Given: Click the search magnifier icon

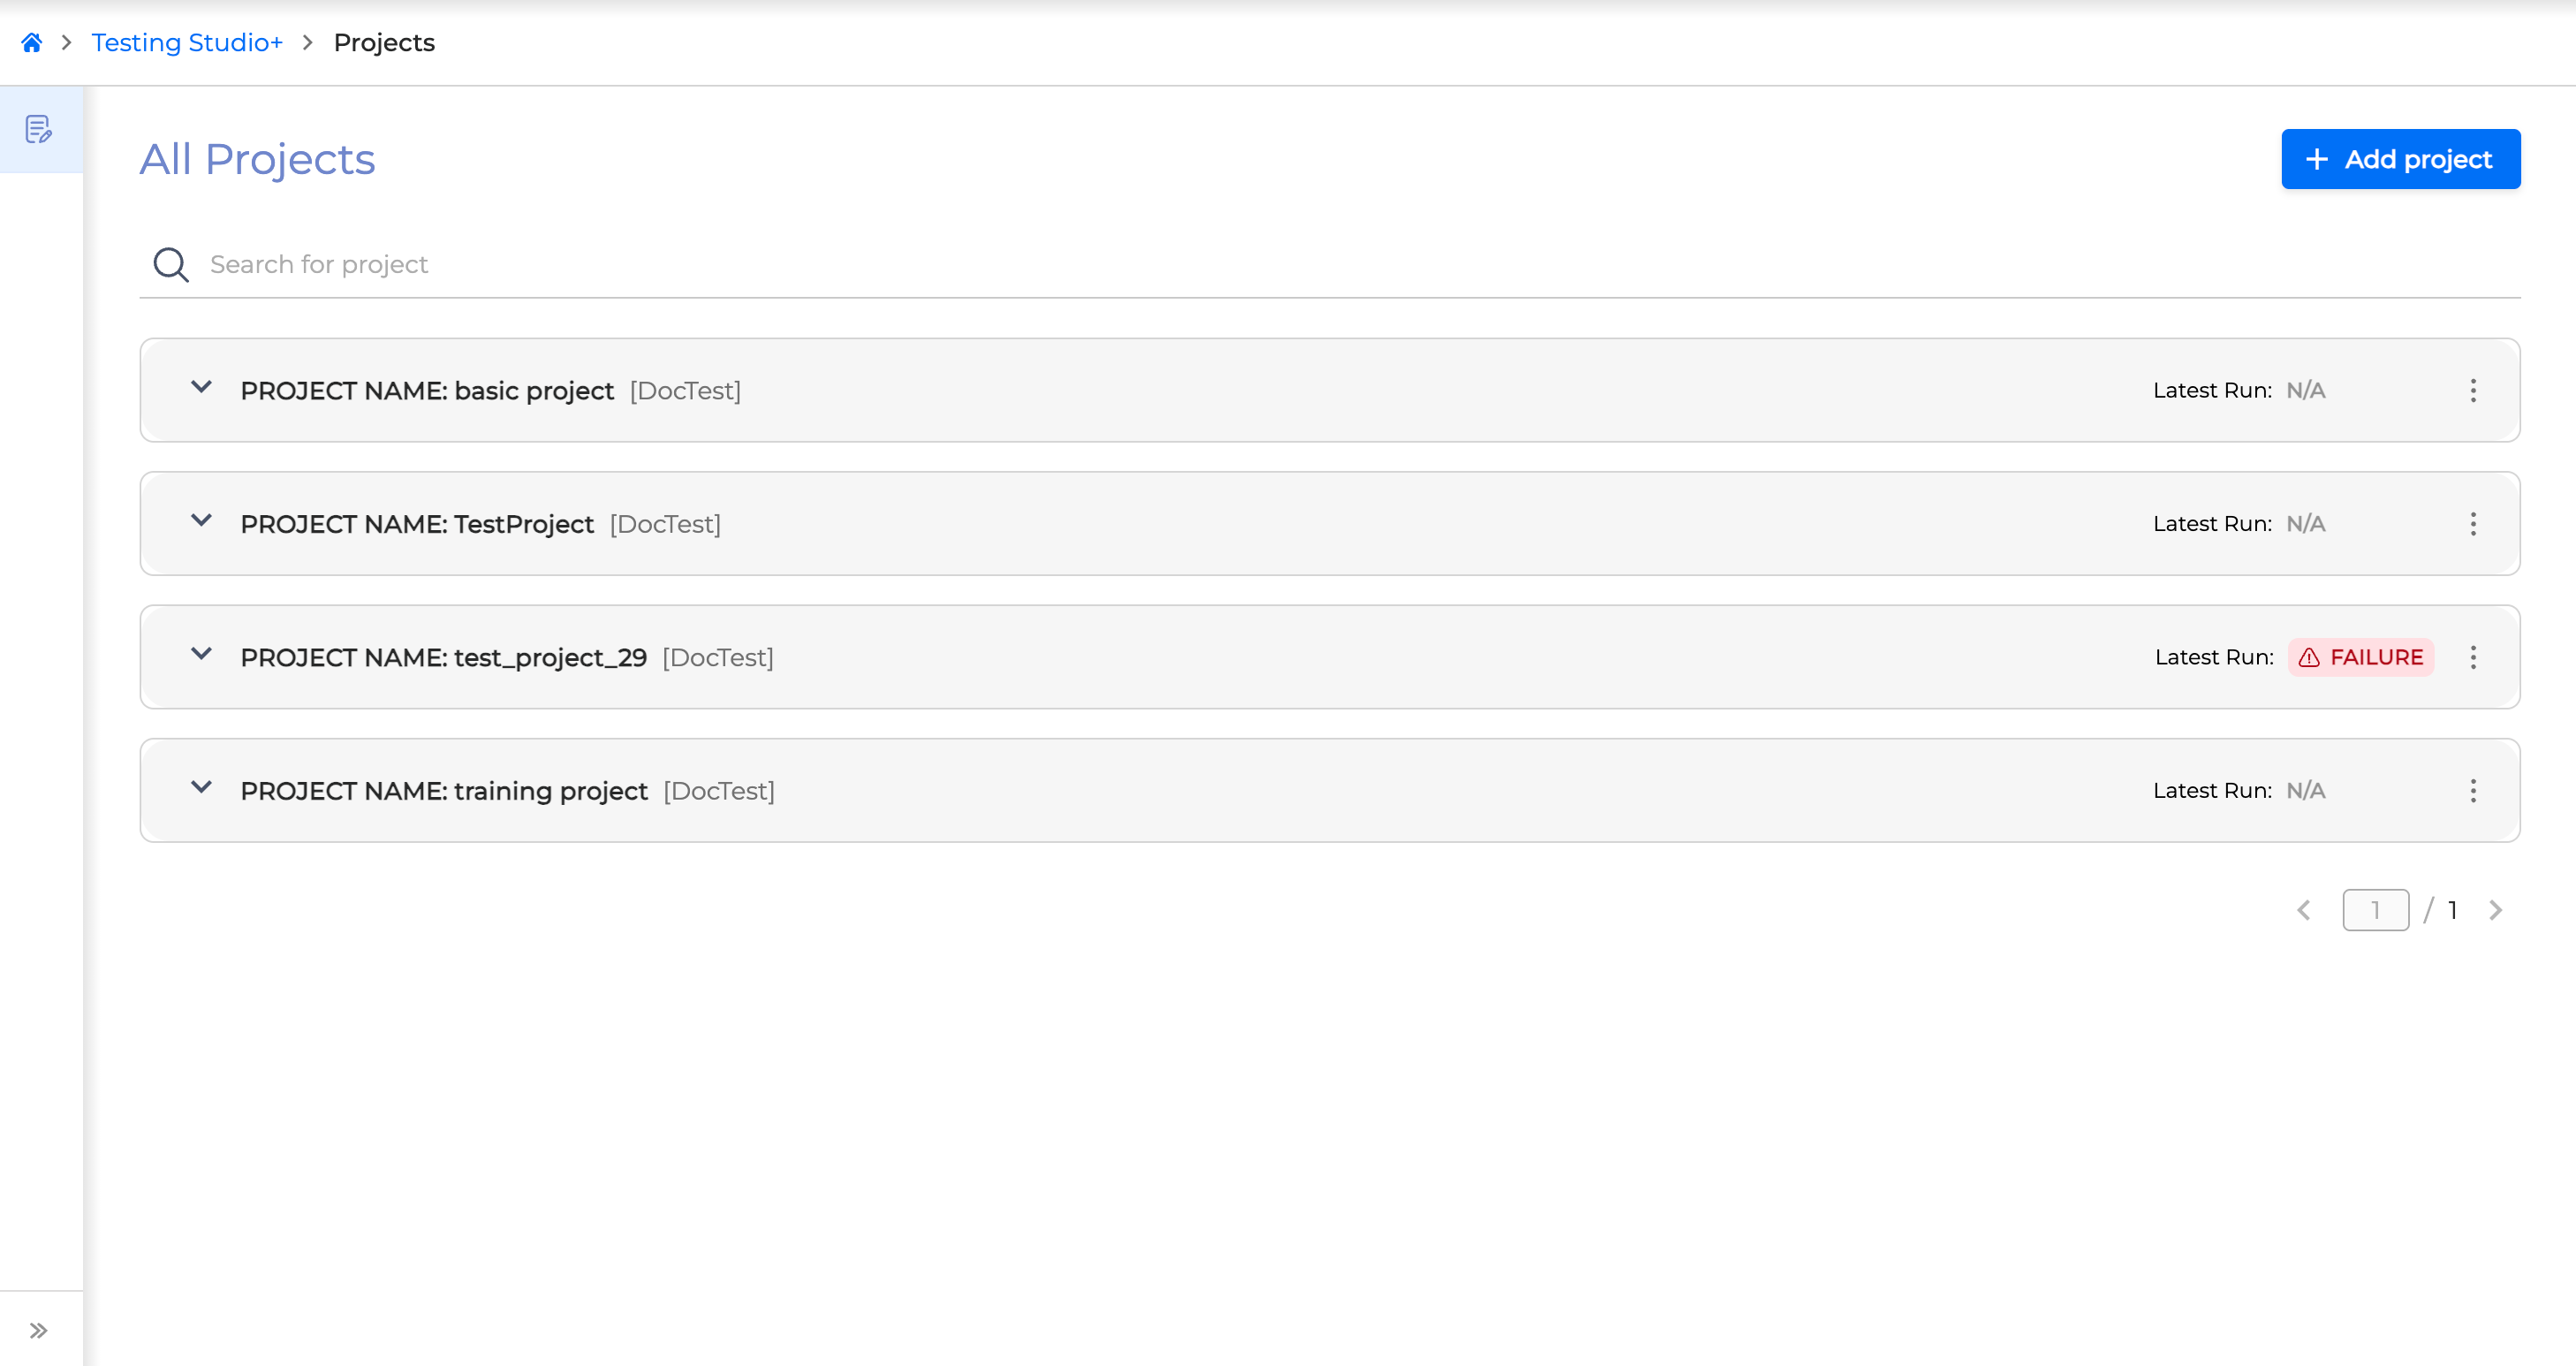Looking at the screenshot, I should click(171, 265).
